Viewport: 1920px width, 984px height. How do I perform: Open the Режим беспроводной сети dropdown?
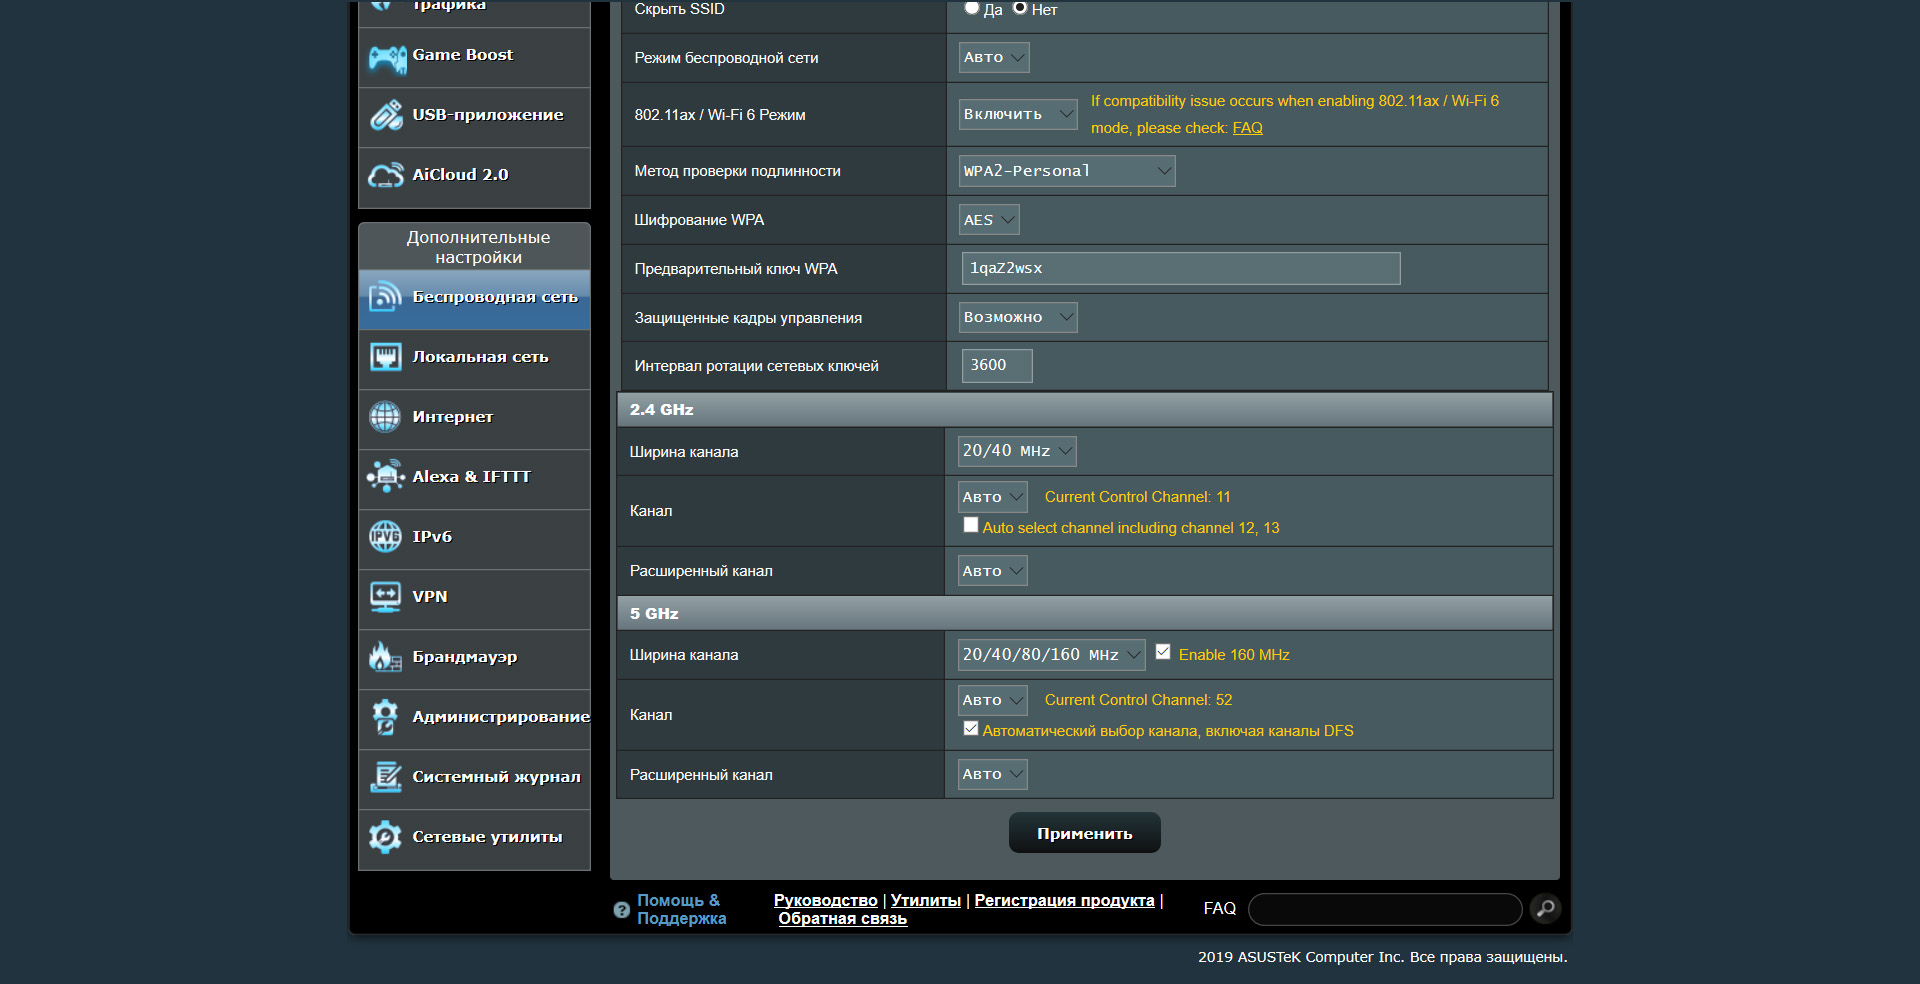point(994,58)
